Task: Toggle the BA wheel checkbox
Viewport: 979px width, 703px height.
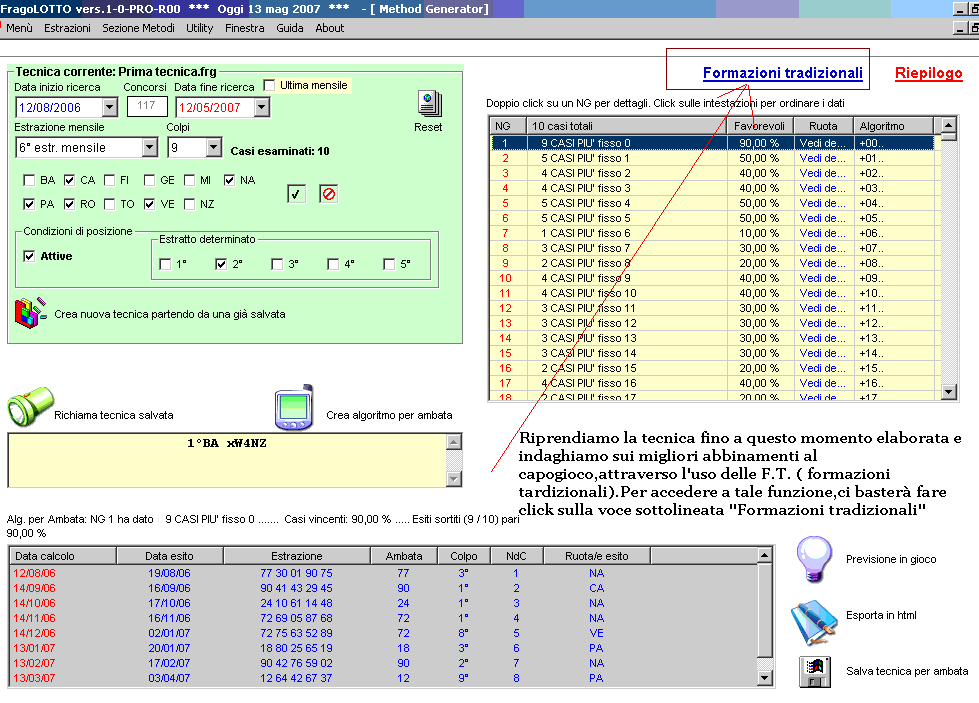Action: [x=29, y=181]
